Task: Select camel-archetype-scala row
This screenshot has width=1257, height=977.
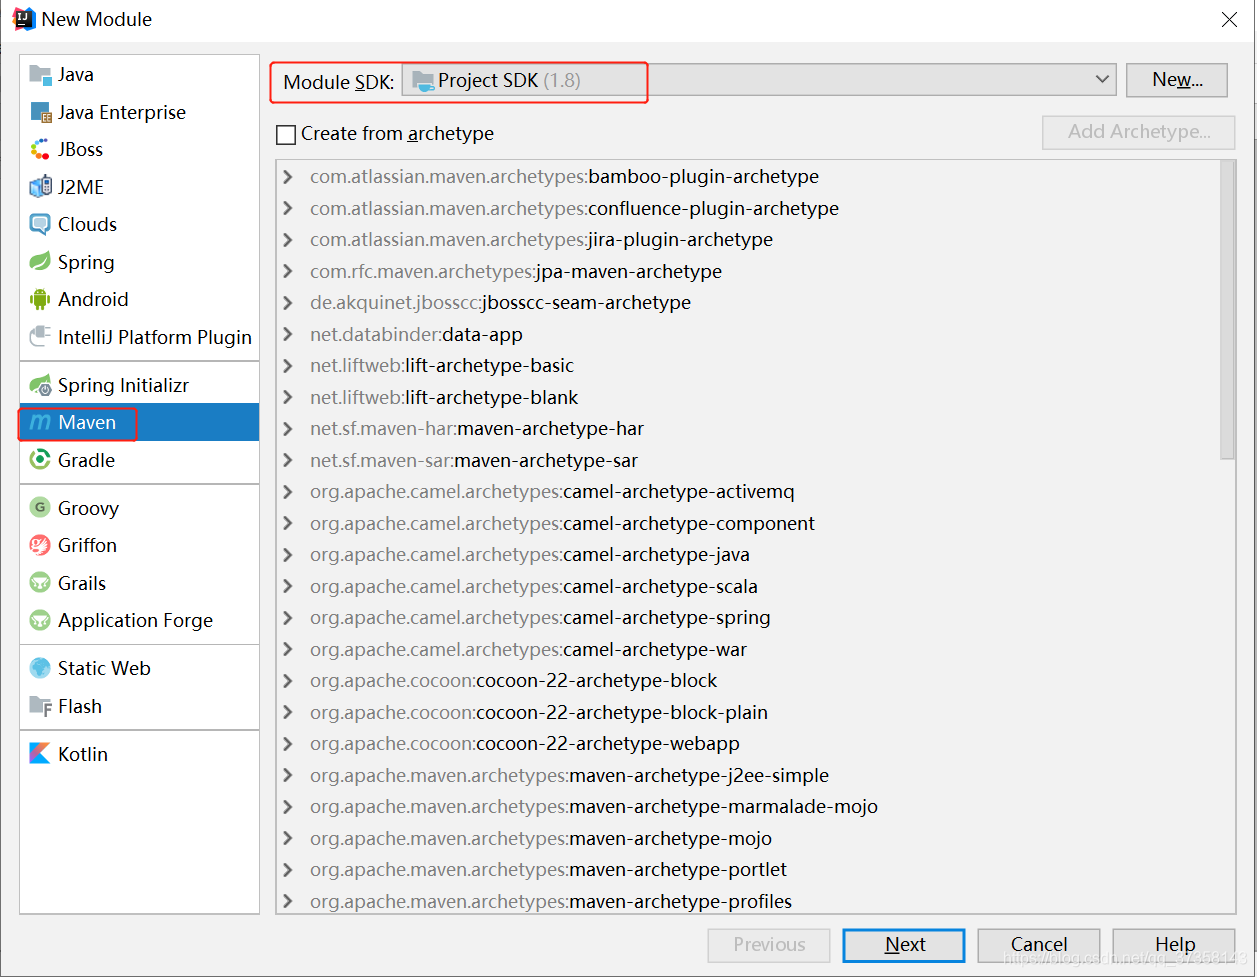Action: point(748,586)
